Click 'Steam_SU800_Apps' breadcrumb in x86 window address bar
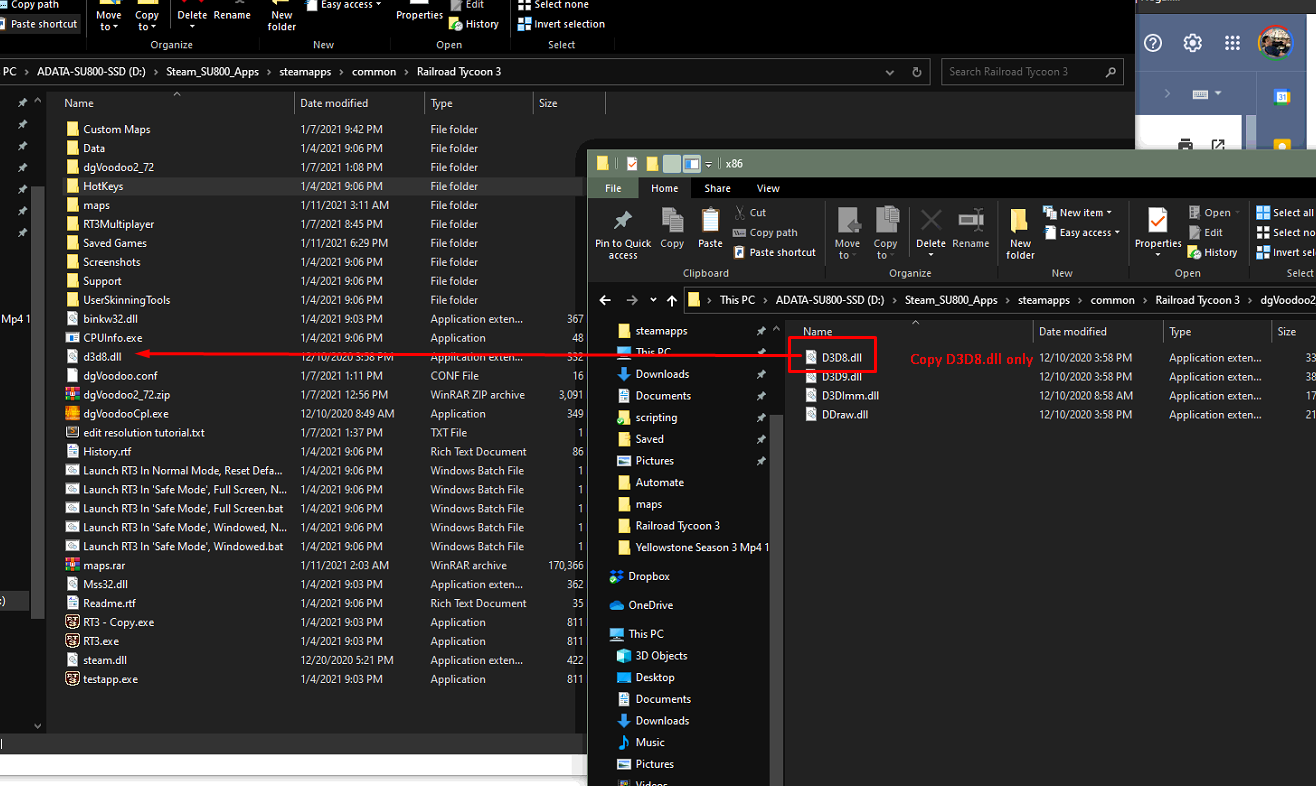Screen dimensions: 1316x786 950,300
